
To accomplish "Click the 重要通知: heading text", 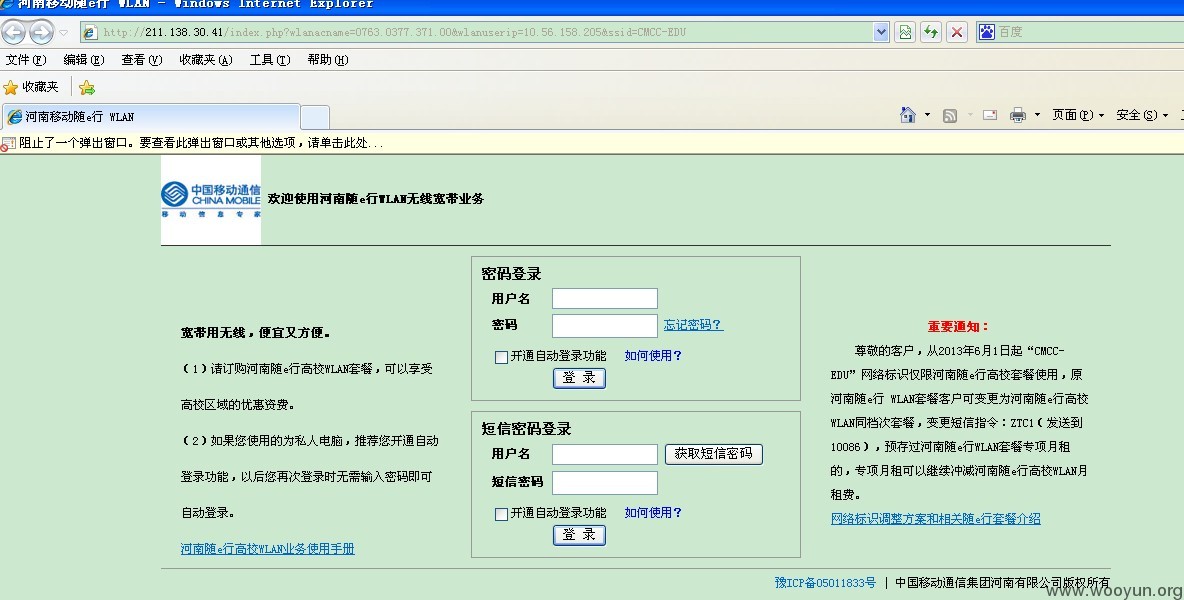I will [958, 327].
